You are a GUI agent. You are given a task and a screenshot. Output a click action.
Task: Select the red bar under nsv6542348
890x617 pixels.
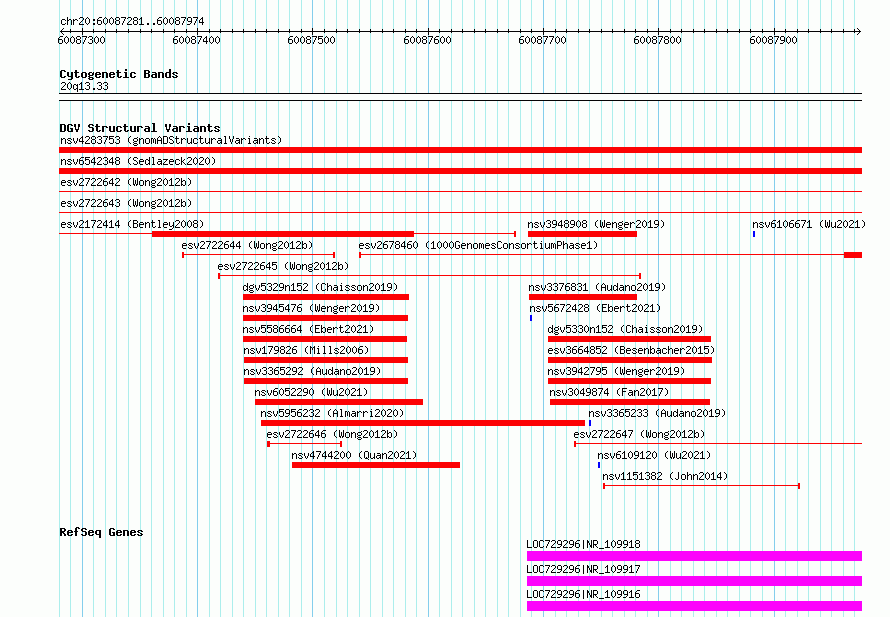pyautogui.click(x=460, y=171)
